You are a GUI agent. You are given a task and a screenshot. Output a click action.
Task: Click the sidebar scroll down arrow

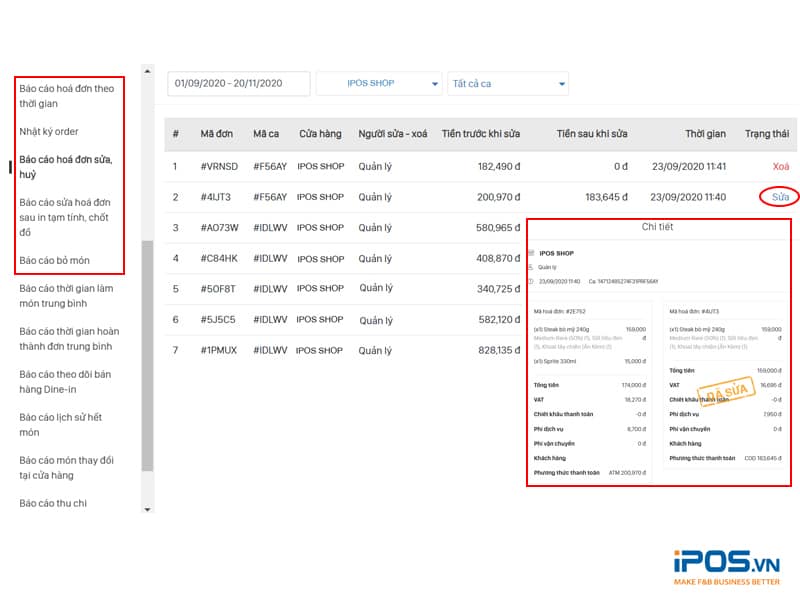click(148, 509)
